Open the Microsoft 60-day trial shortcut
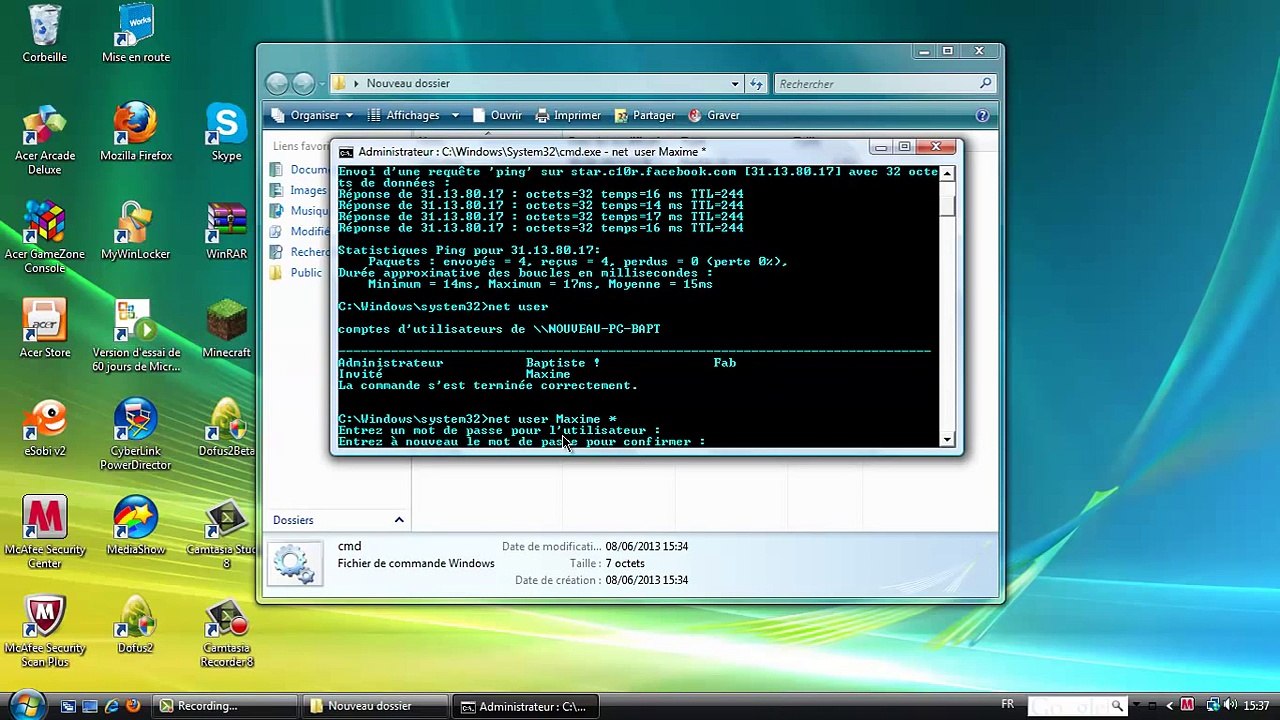 136,336
